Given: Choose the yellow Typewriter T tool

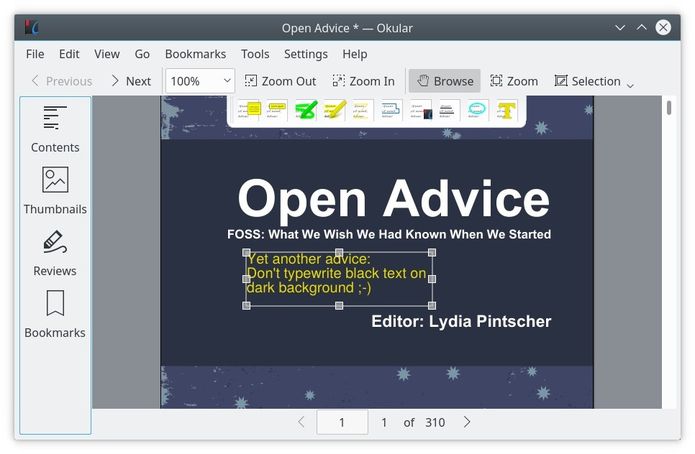Looking at the screenshot, I should 506,110.
